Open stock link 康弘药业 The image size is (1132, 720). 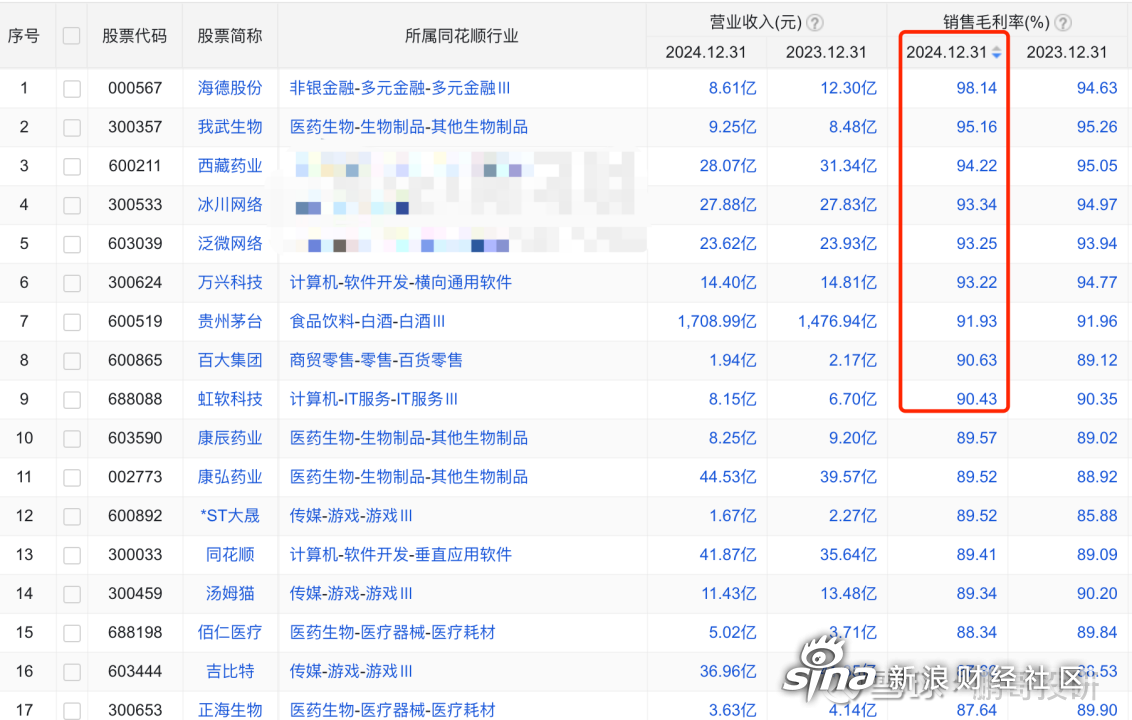point(230,477)
